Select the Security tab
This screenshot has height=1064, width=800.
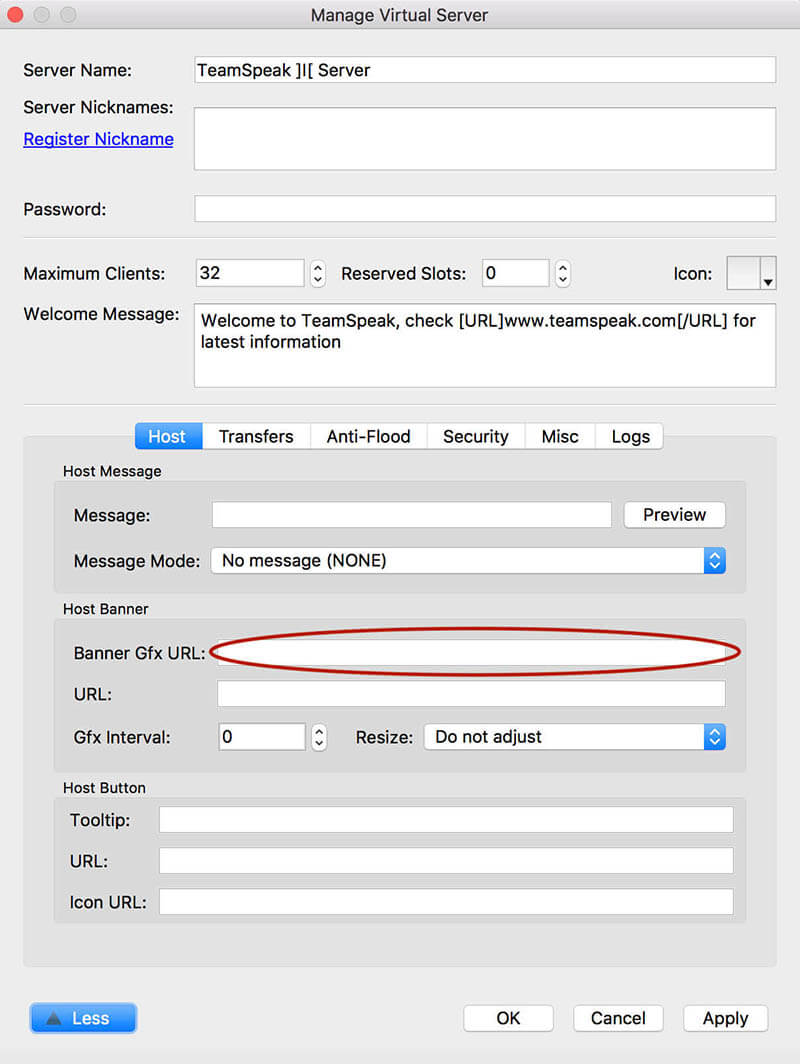pyautogui.click(x=475, y=436)
